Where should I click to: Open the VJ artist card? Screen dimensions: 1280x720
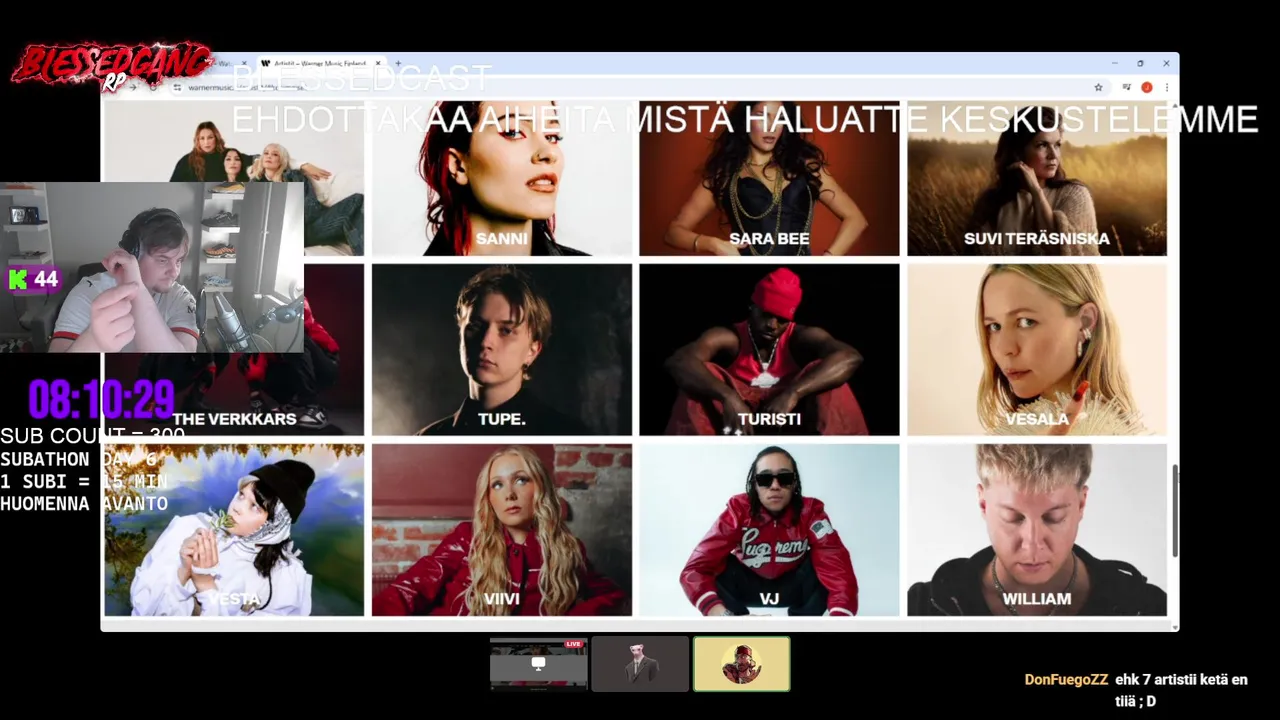[769, 530]
